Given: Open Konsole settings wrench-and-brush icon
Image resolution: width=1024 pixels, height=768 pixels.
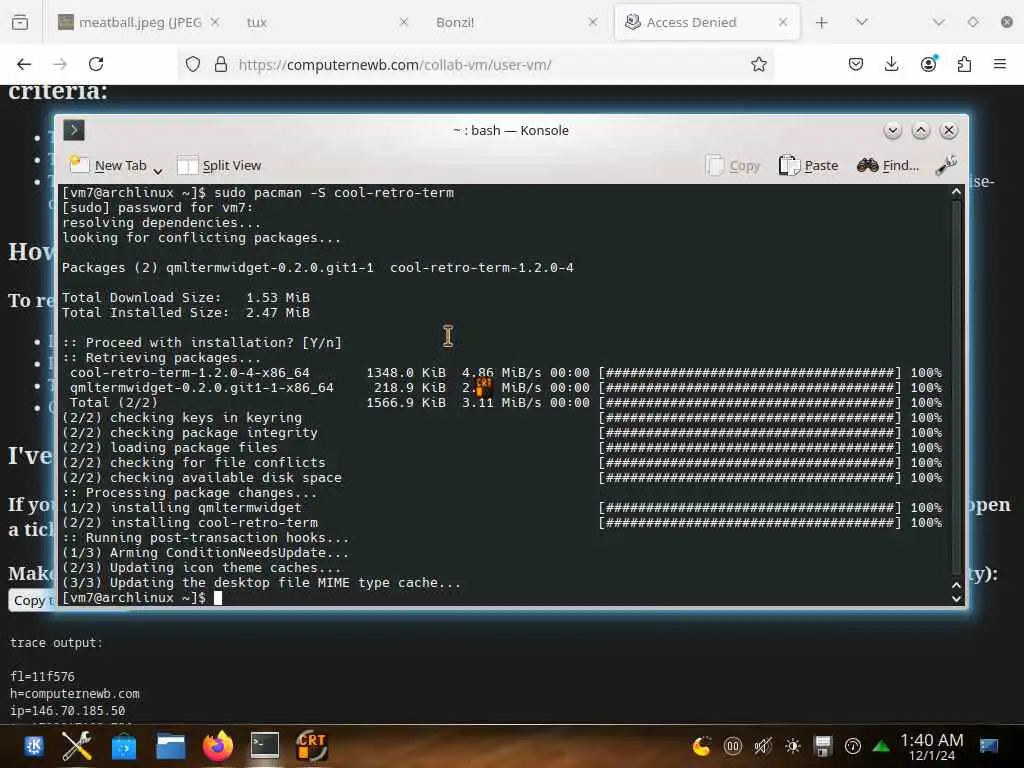Looking at the screenshot, I should [946, 165].
